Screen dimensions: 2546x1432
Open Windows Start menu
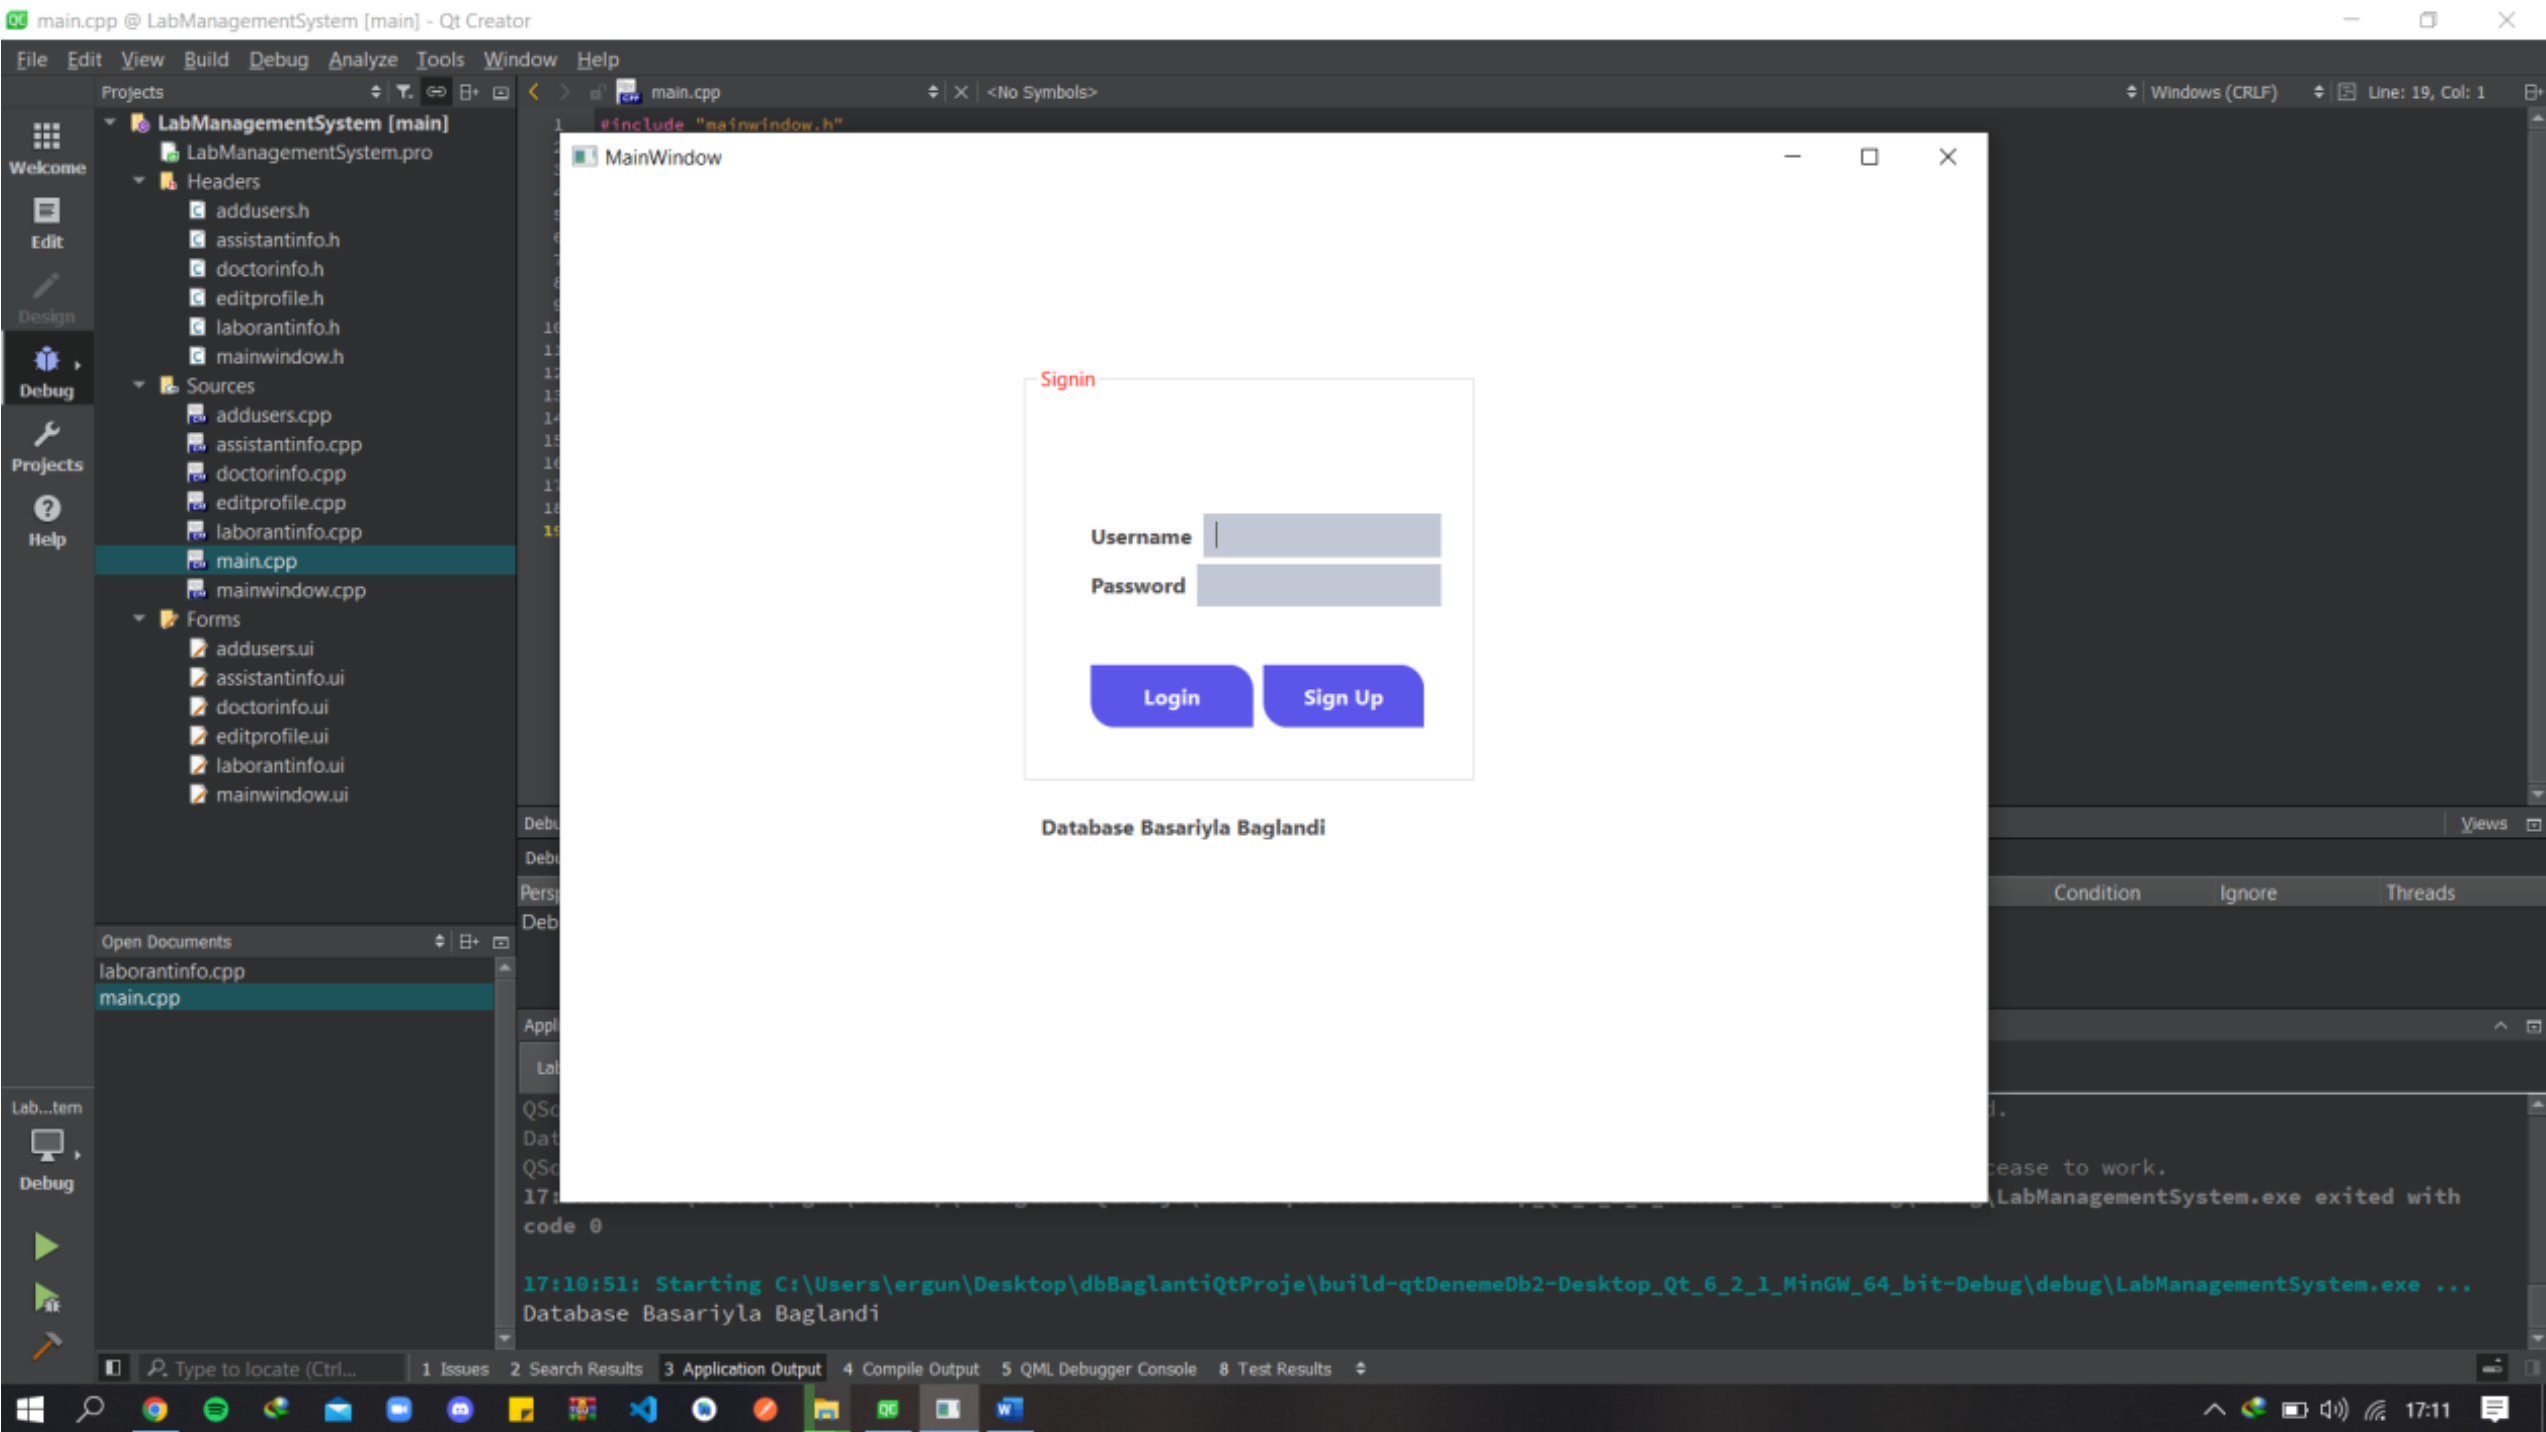(x=30, y=1409)
